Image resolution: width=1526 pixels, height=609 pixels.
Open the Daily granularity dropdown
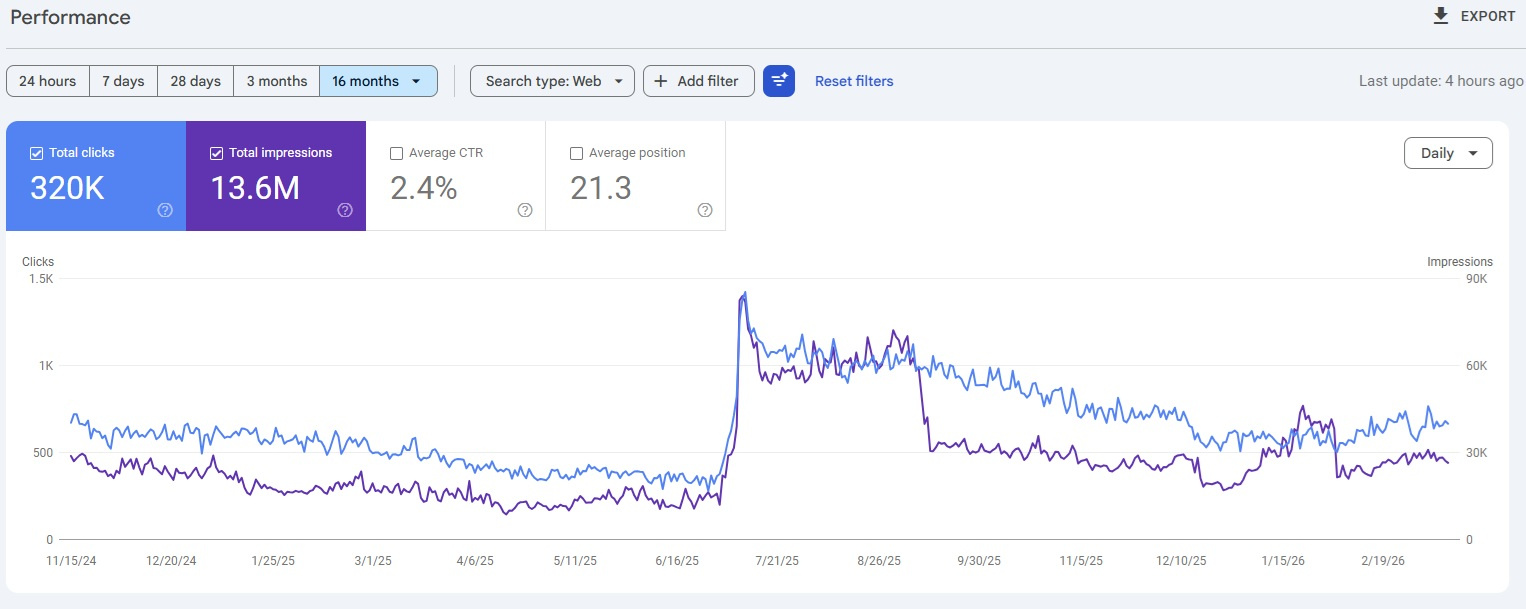(1448, 153)
